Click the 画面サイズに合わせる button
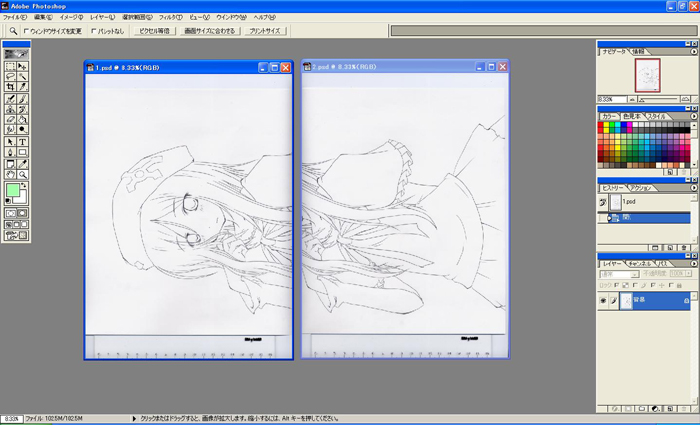 click(209, 31)
